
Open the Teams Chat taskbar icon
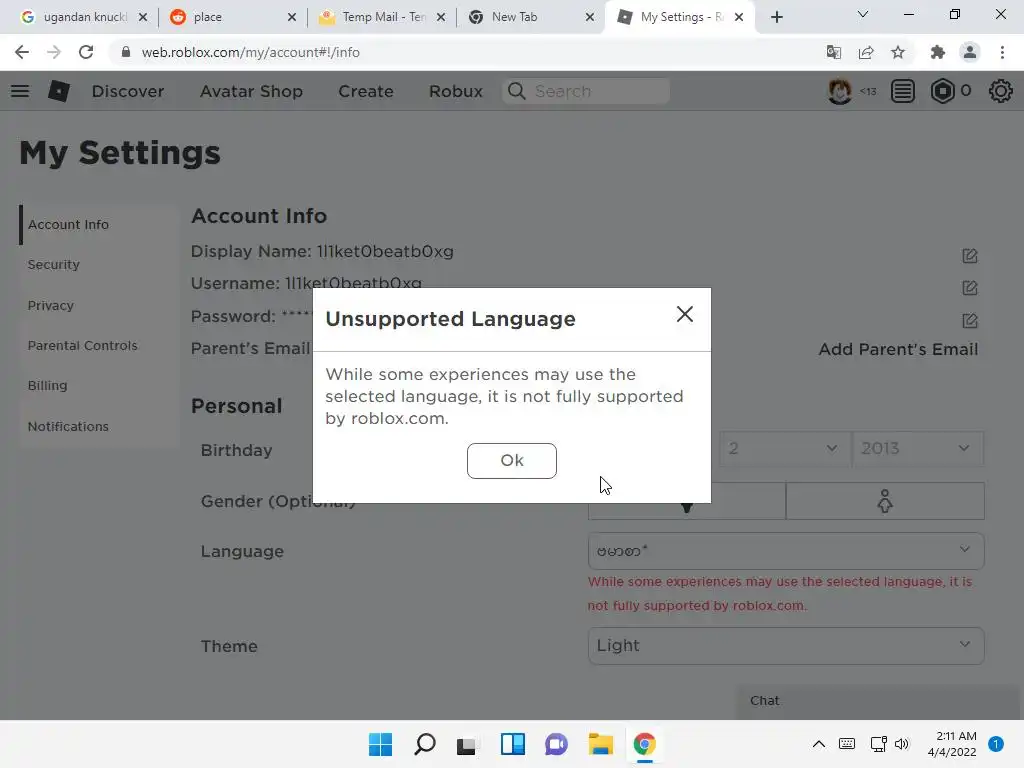pyautogui.click(x=556, y=744)
